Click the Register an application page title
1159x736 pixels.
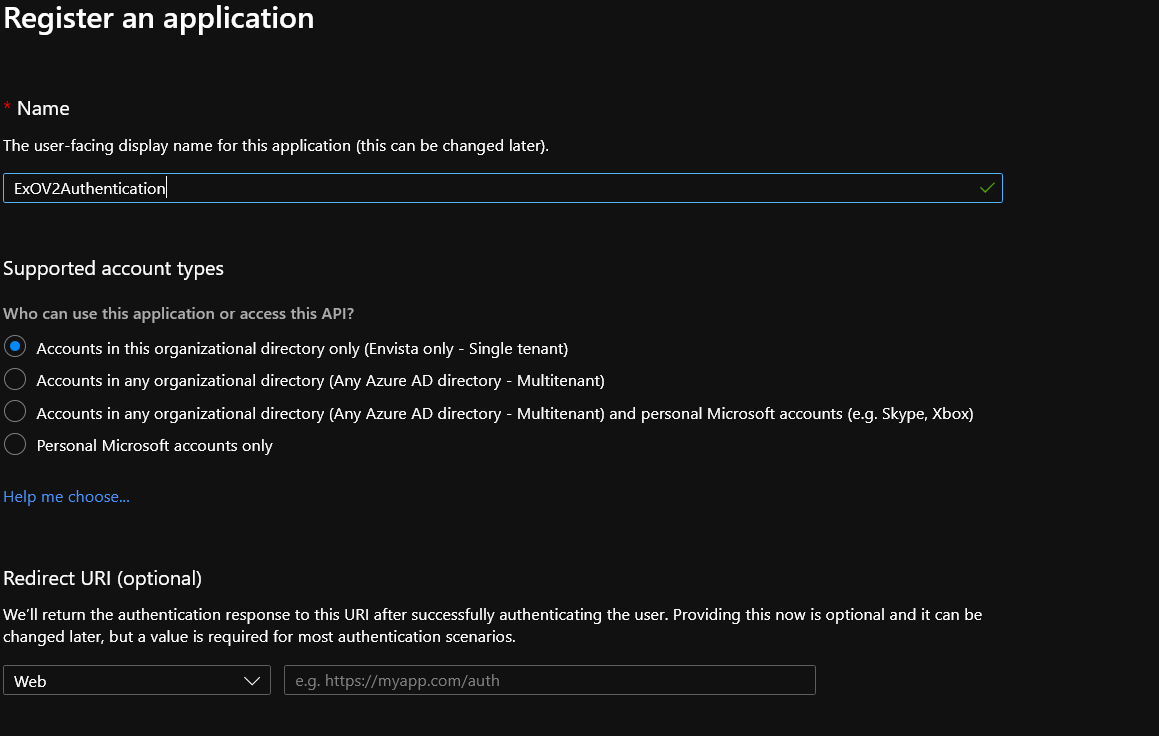(x=158, y=18)
